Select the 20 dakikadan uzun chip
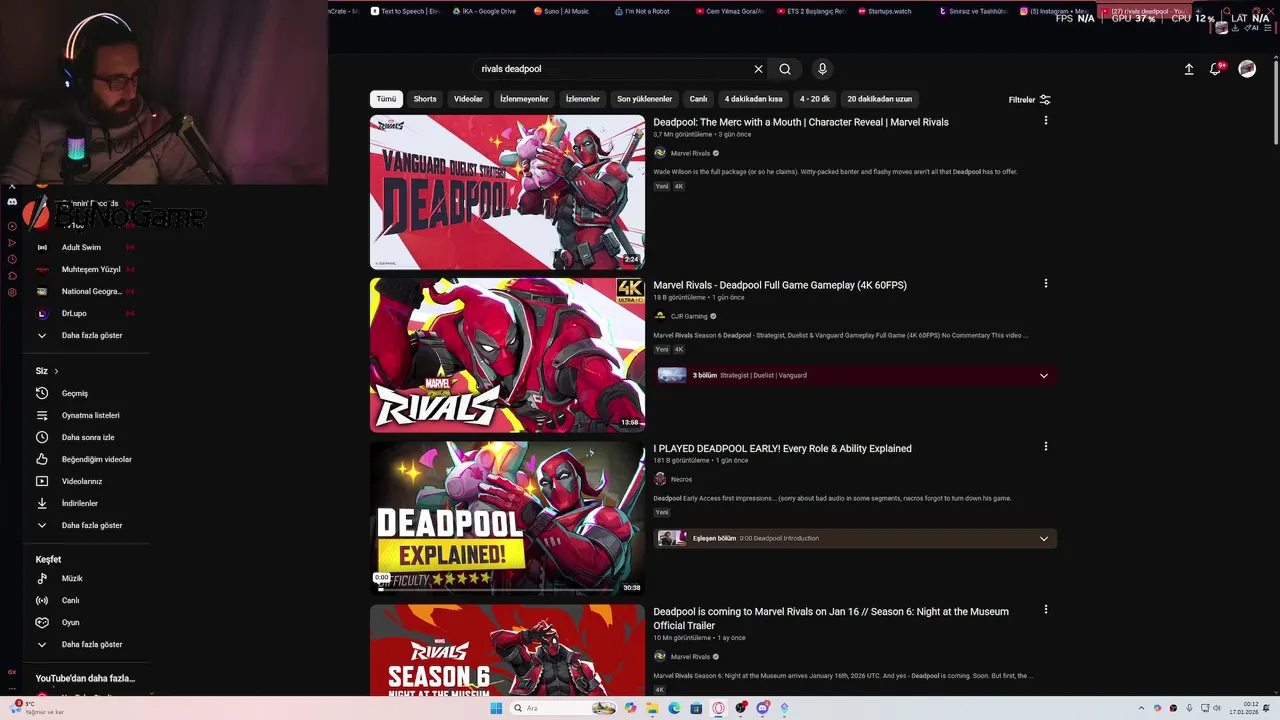 coord(879,99)
